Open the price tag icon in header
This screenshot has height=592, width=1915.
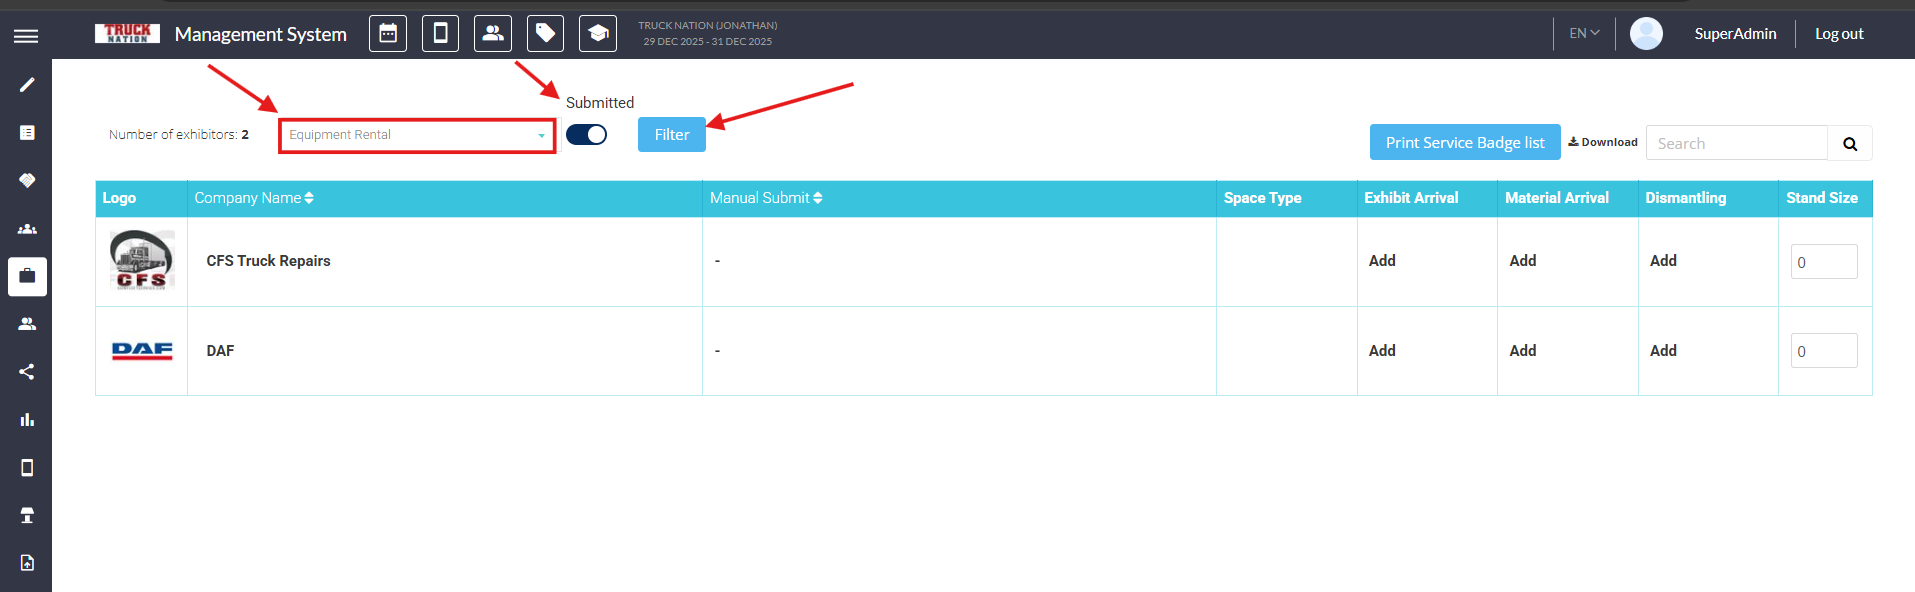click(545, 34)
